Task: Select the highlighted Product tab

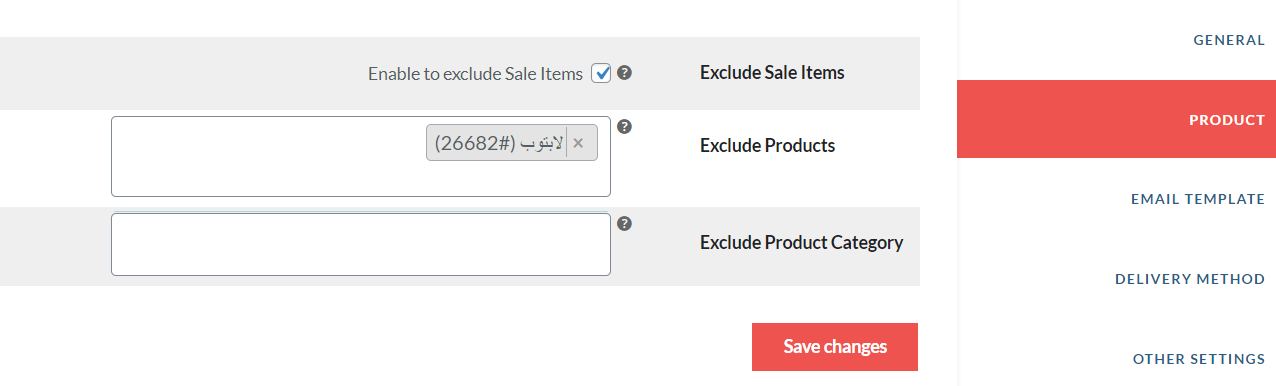Action: tap(1116, 119)
